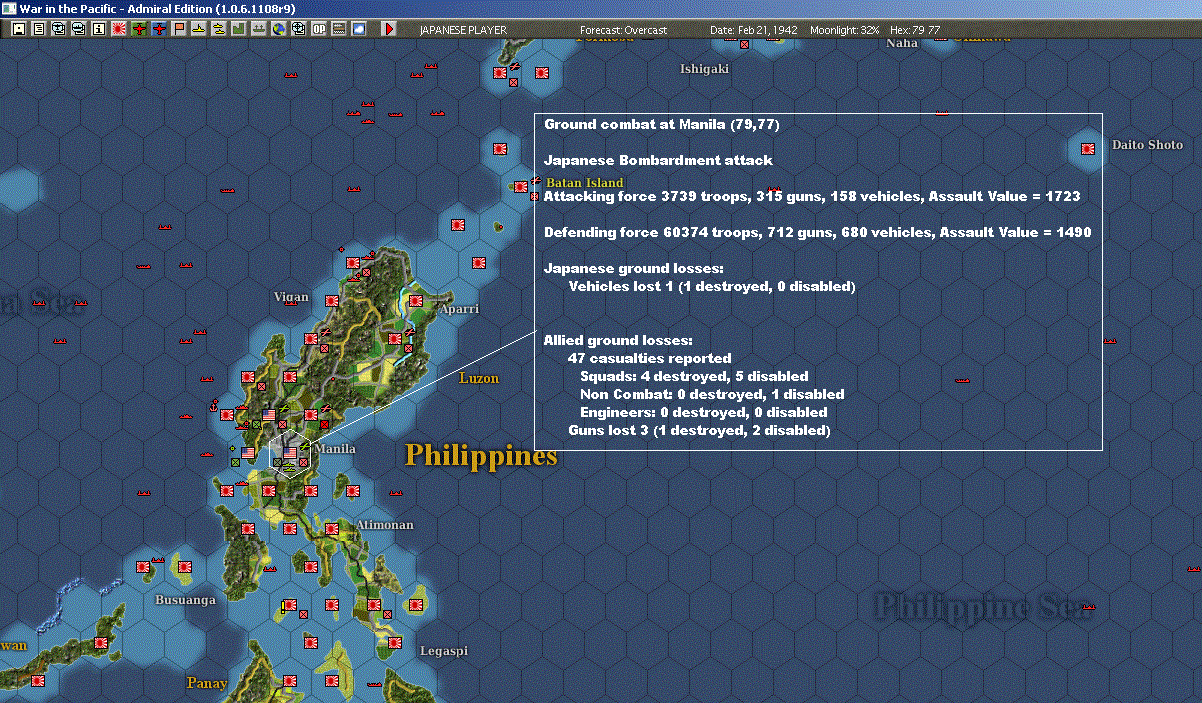Click the orange flag toolbar icon
Screen dimensions: 1202x703
179,29
